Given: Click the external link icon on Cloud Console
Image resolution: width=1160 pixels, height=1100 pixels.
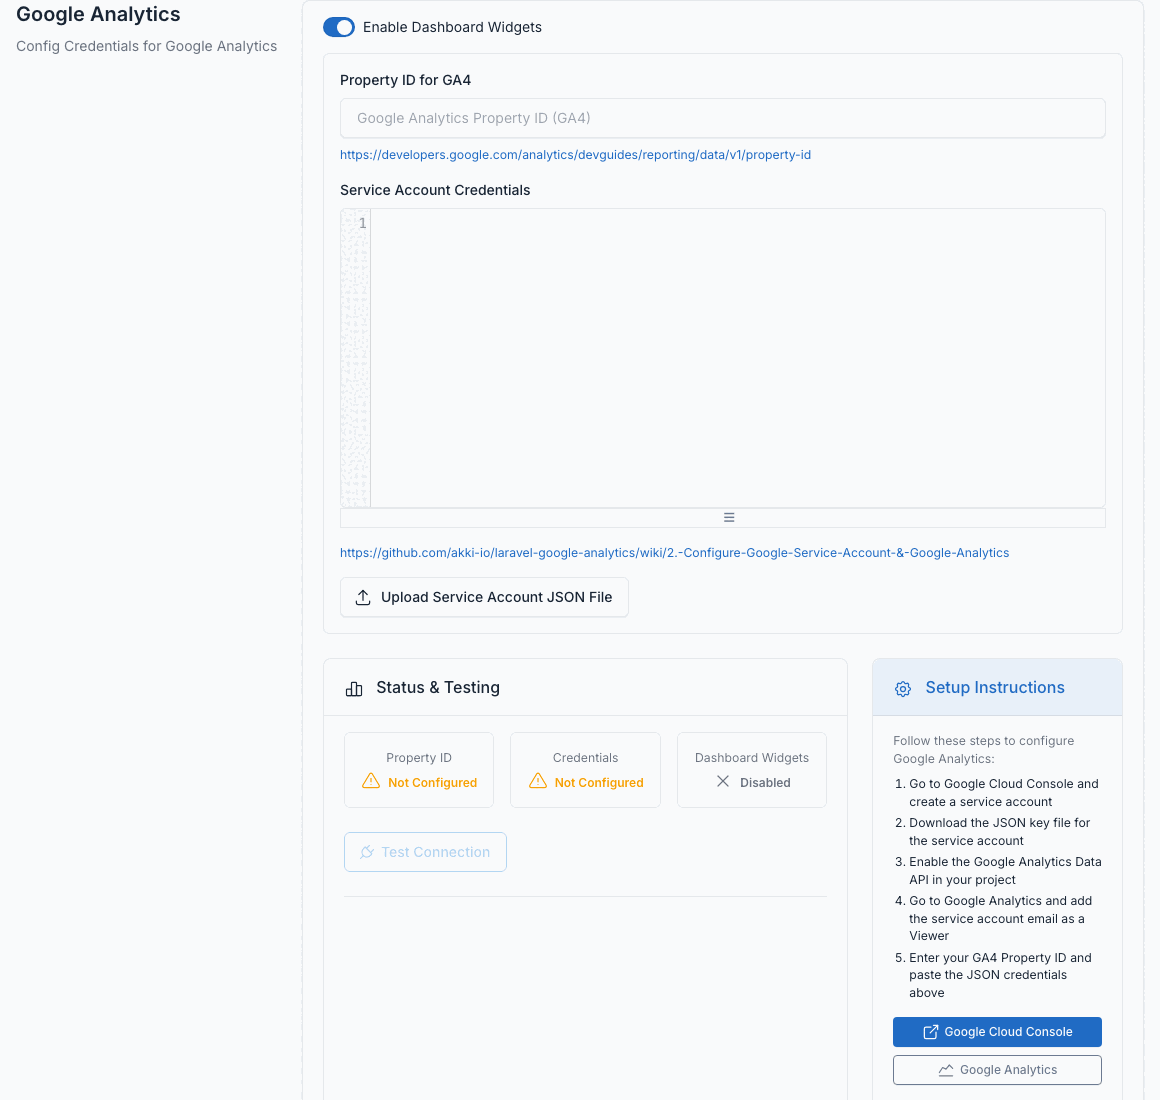Looking at the screenshot, I should tap(931, 1032).
